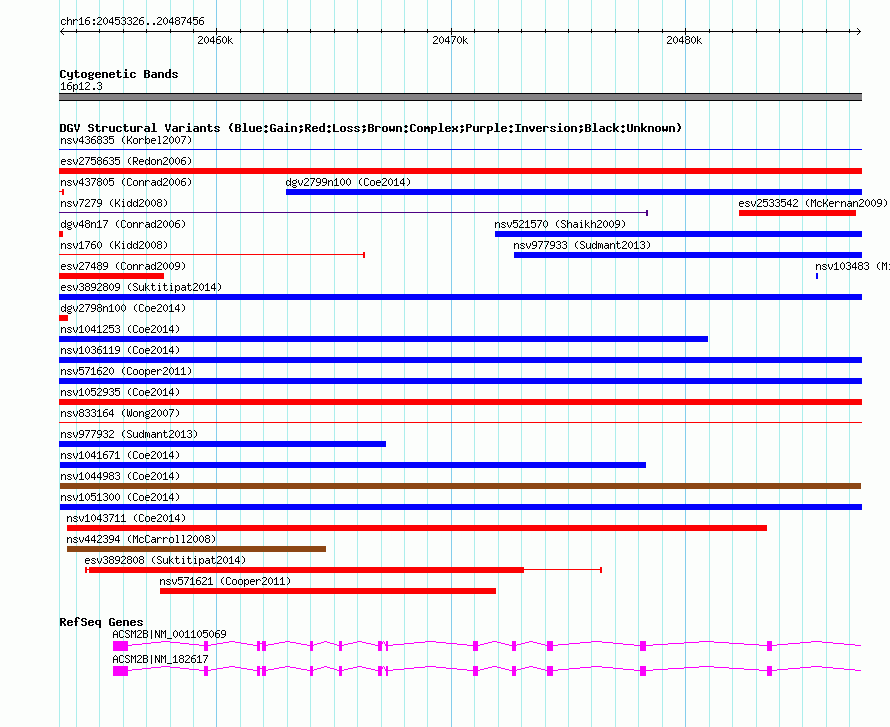Click the blue nsv1041253 gain bar
The width and height of the screenshot is (890, 727).
[384, 339]
